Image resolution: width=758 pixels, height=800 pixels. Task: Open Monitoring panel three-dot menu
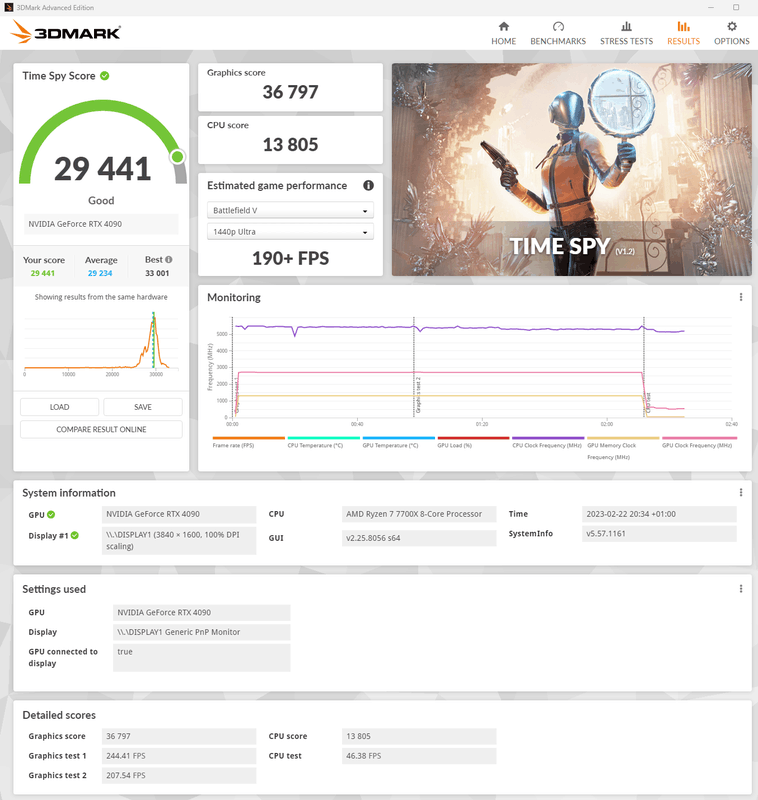click(x=741, y=297)
